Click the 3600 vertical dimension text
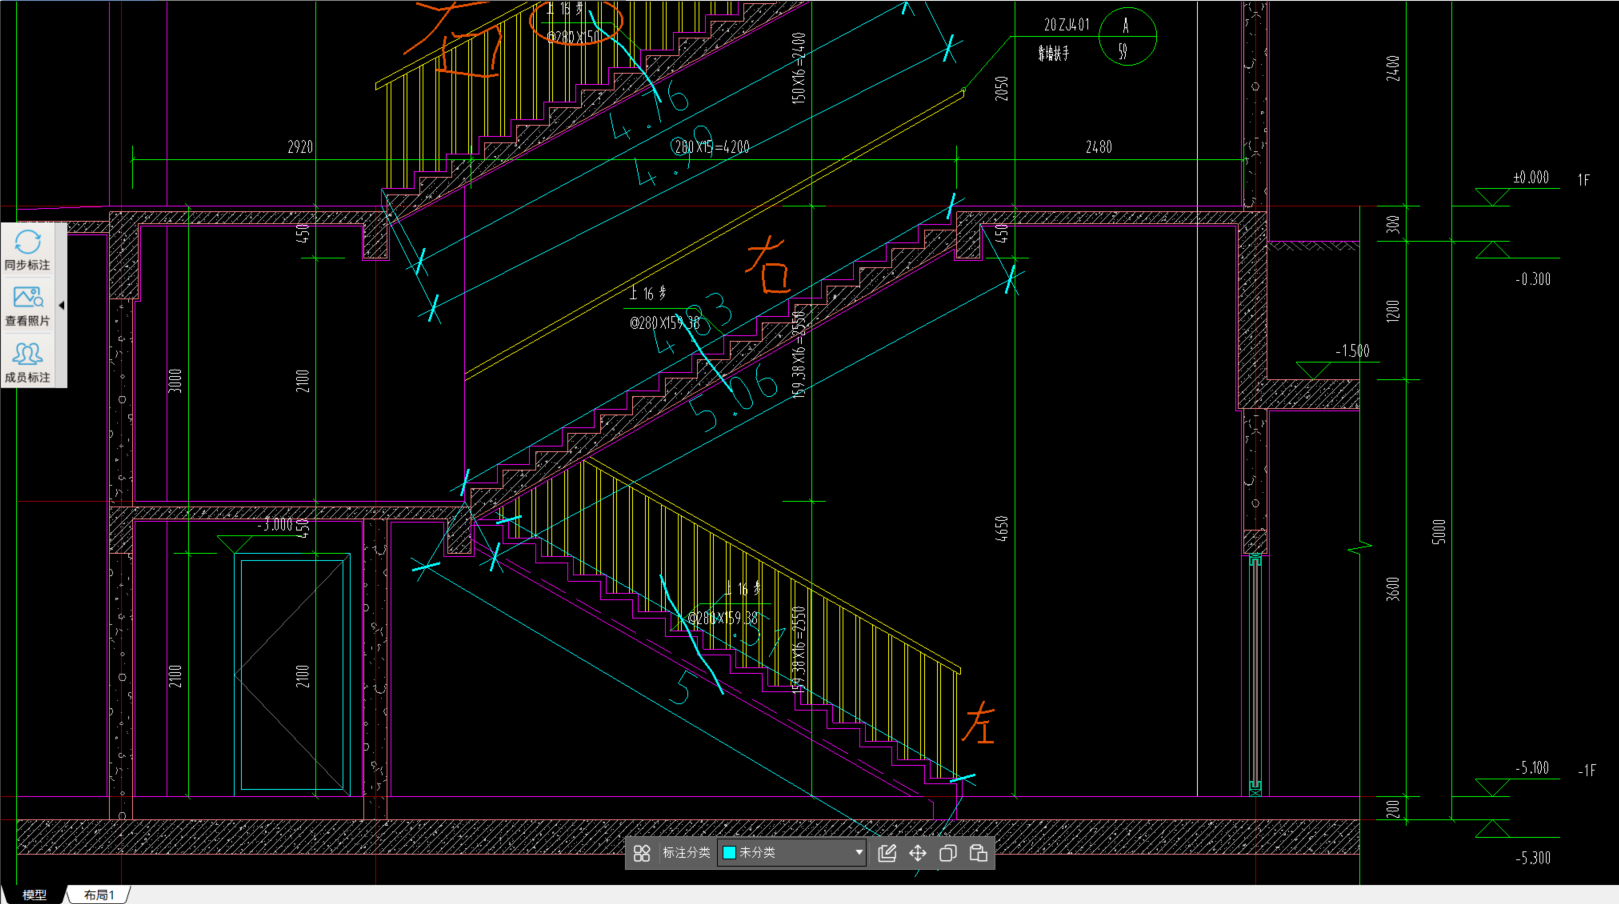This screenshot has height=904, width=1619. tap(1393, 589)
